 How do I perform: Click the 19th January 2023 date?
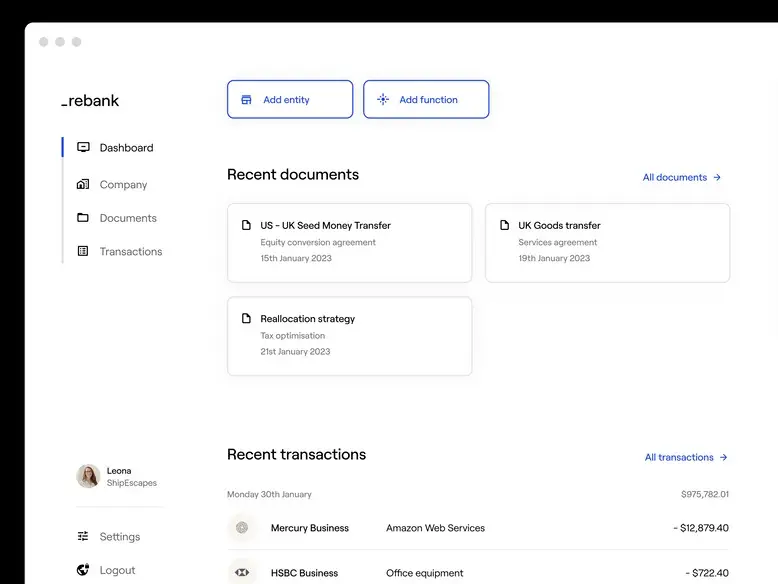[554, 258]
